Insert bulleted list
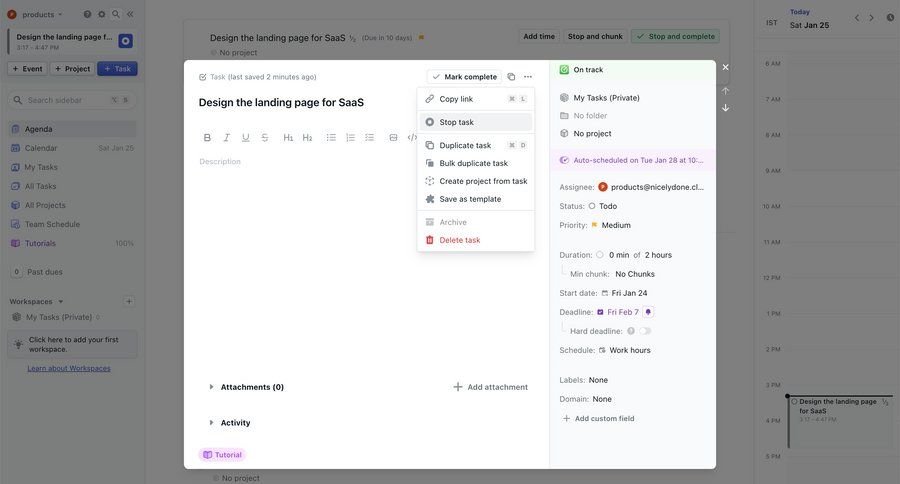 coord(331,137)
